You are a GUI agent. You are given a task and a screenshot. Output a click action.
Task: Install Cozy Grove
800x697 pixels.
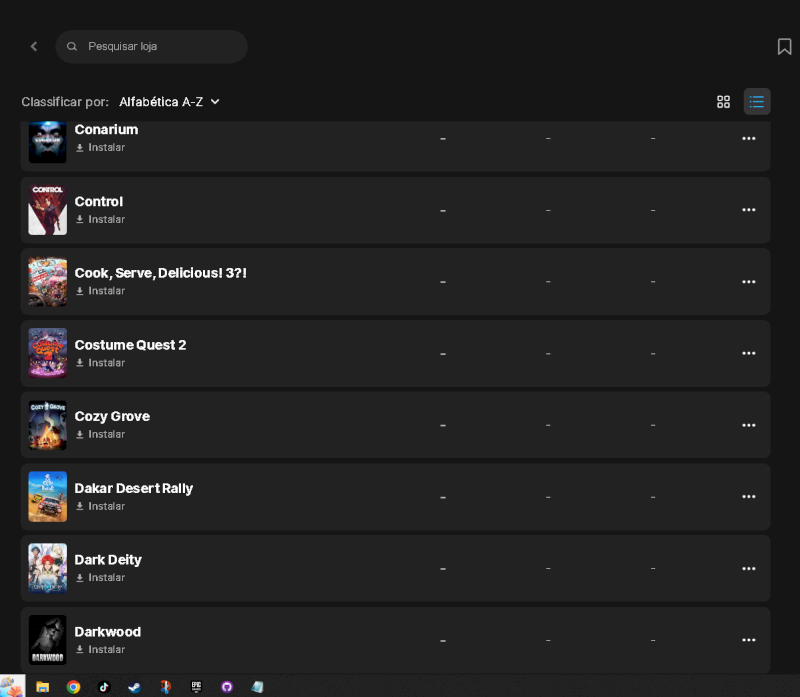(x=101, y=434)
